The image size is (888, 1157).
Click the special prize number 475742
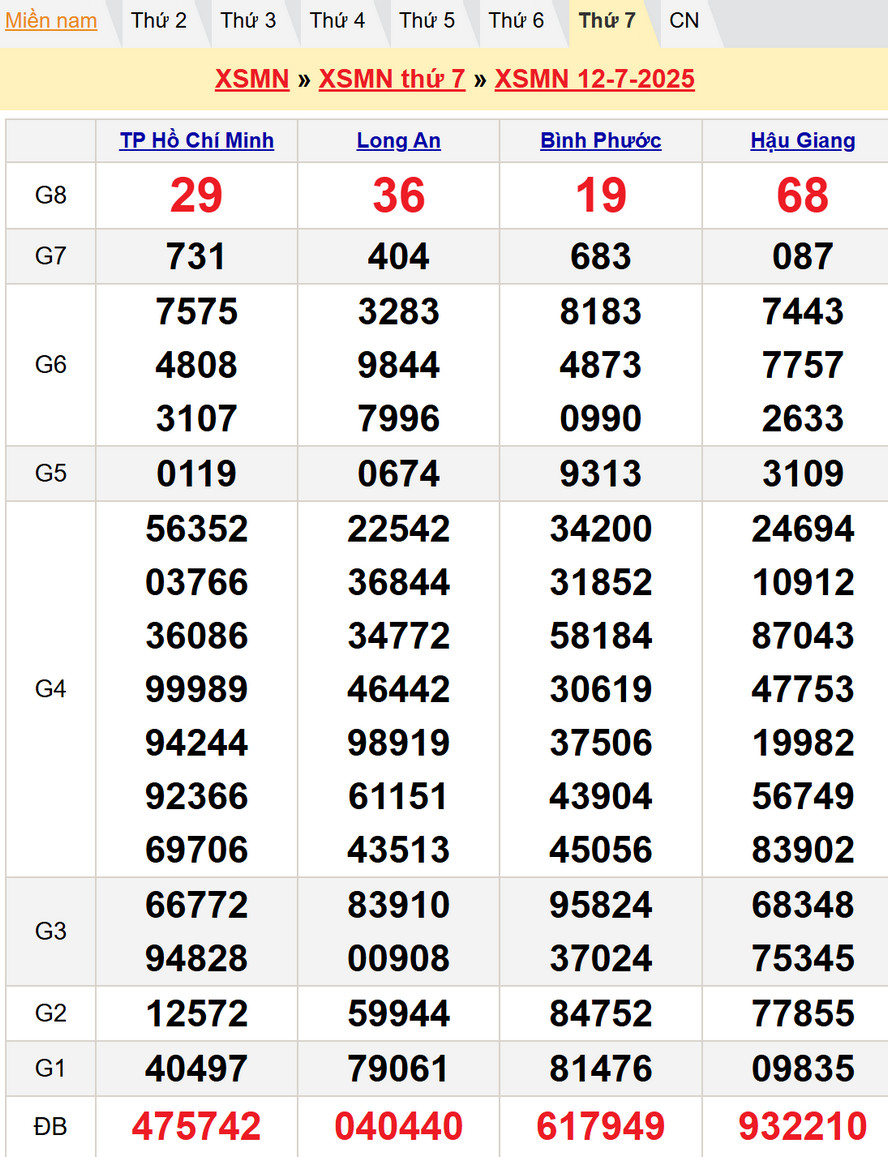click(196, 1127)
